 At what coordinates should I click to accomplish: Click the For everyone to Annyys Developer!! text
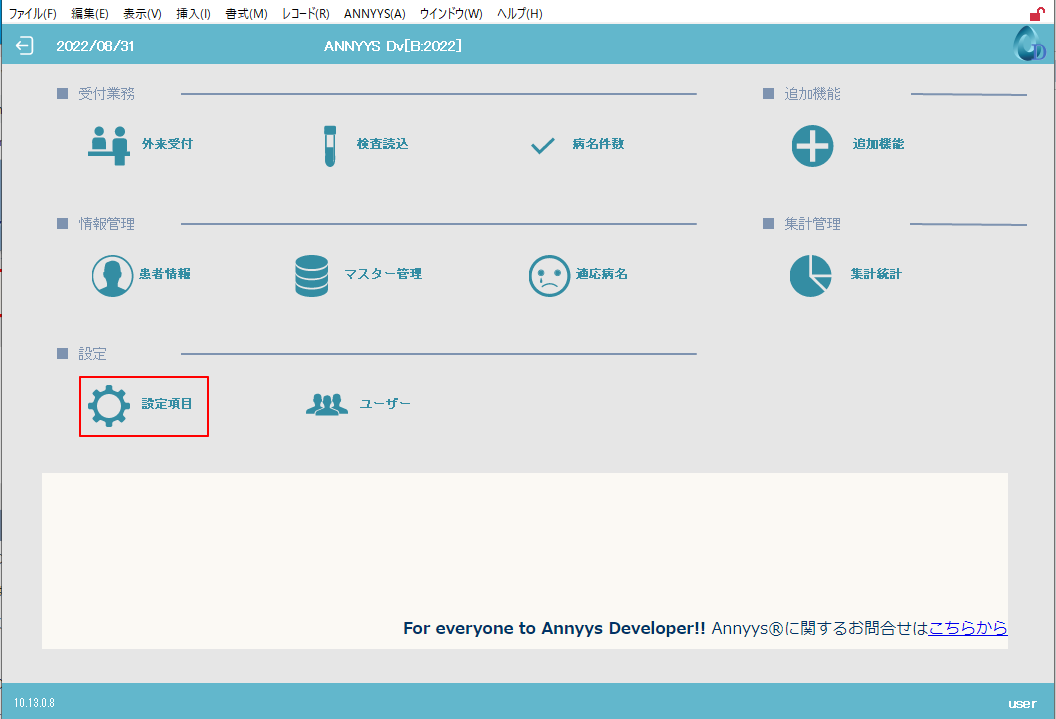[554, 628]
